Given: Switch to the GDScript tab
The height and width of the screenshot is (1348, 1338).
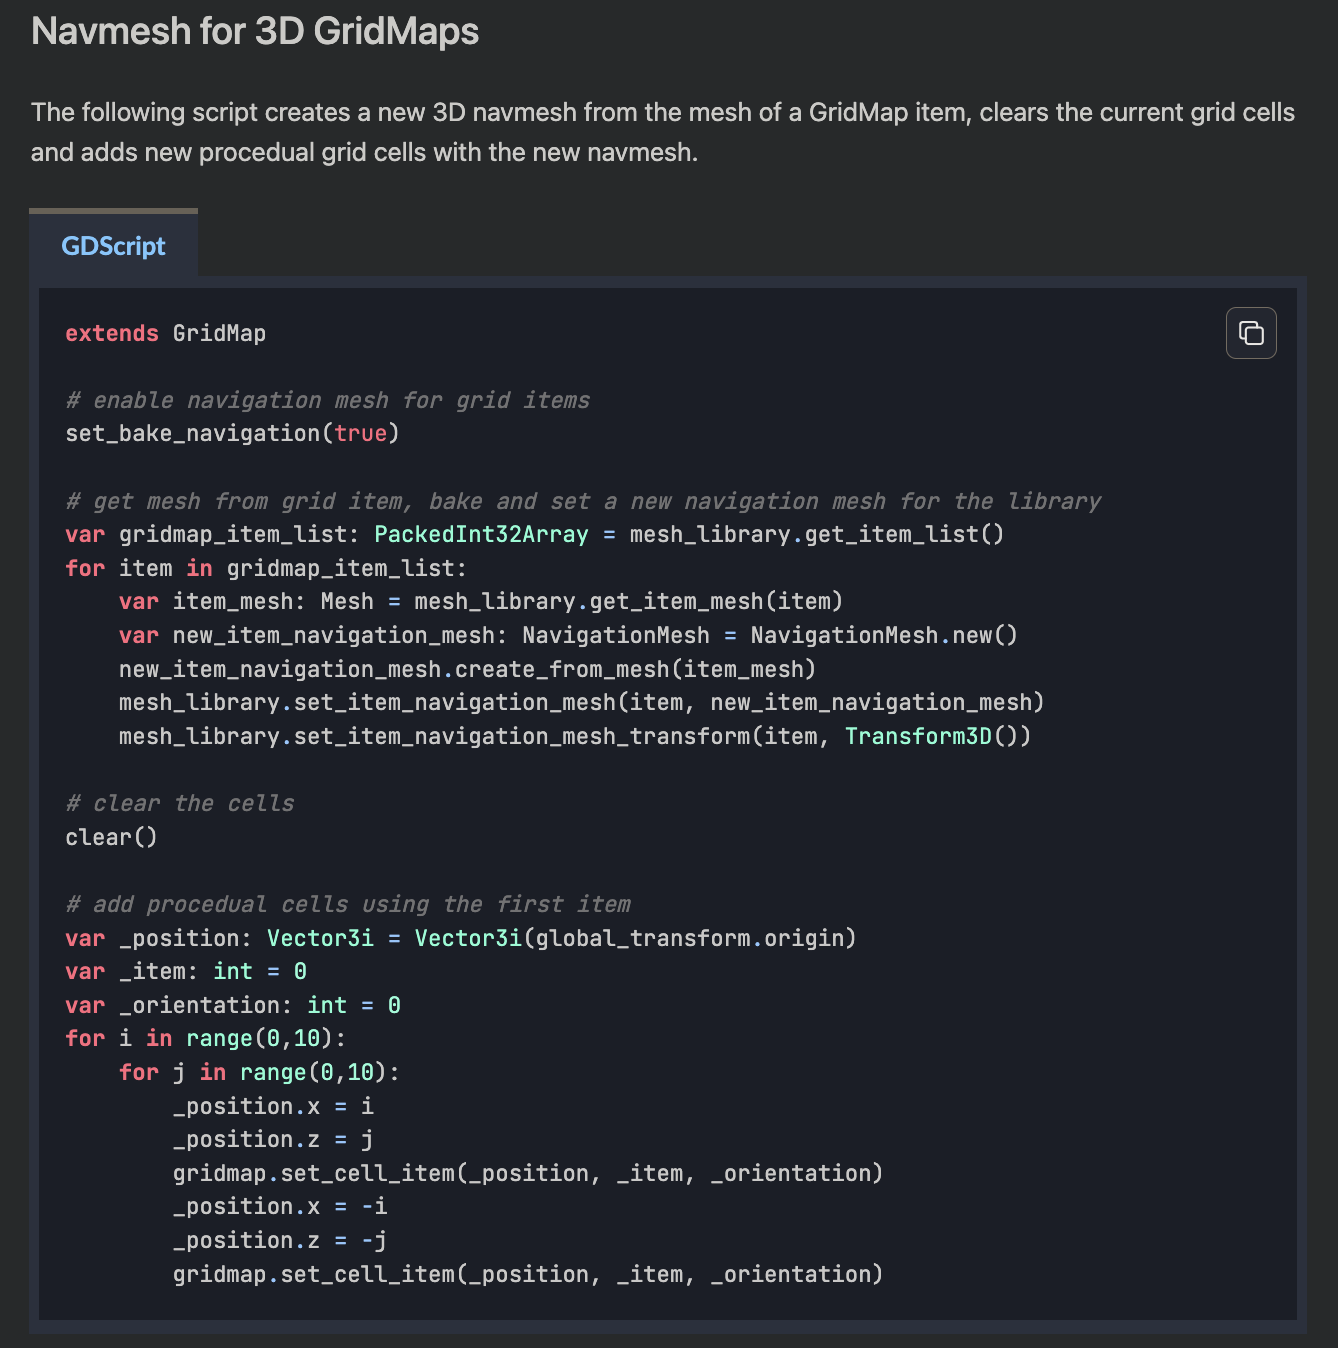Looking at the screenshot, I should click(113, 246).
